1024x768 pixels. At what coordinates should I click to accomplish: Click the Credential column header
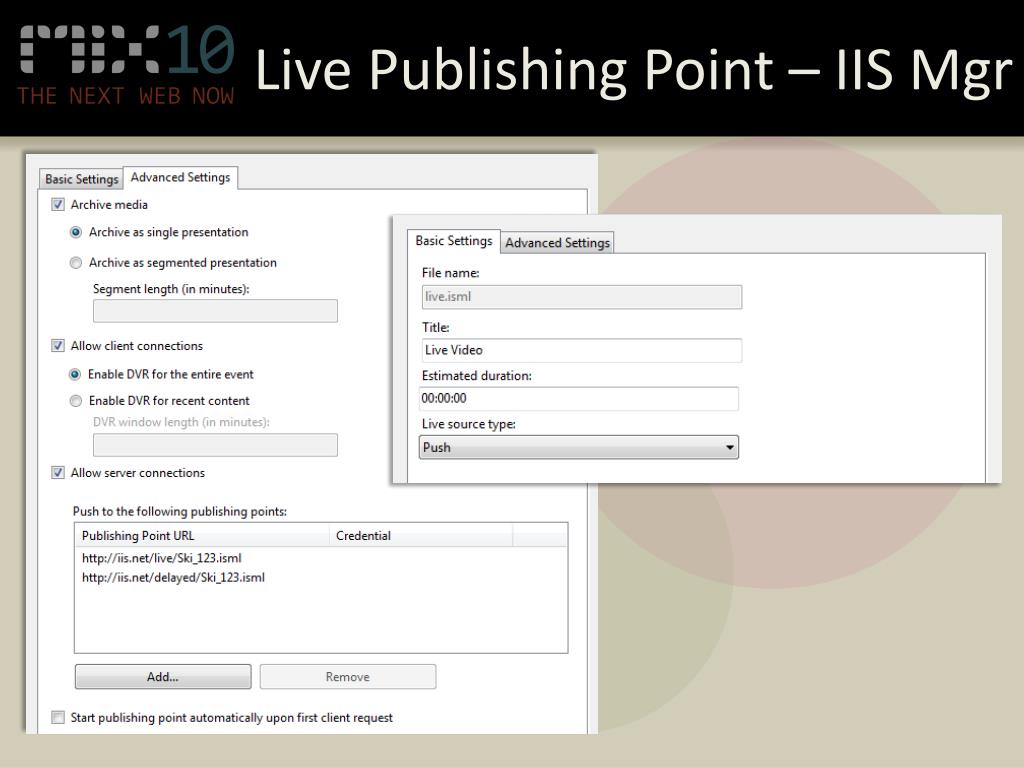(x=421, y=536)
